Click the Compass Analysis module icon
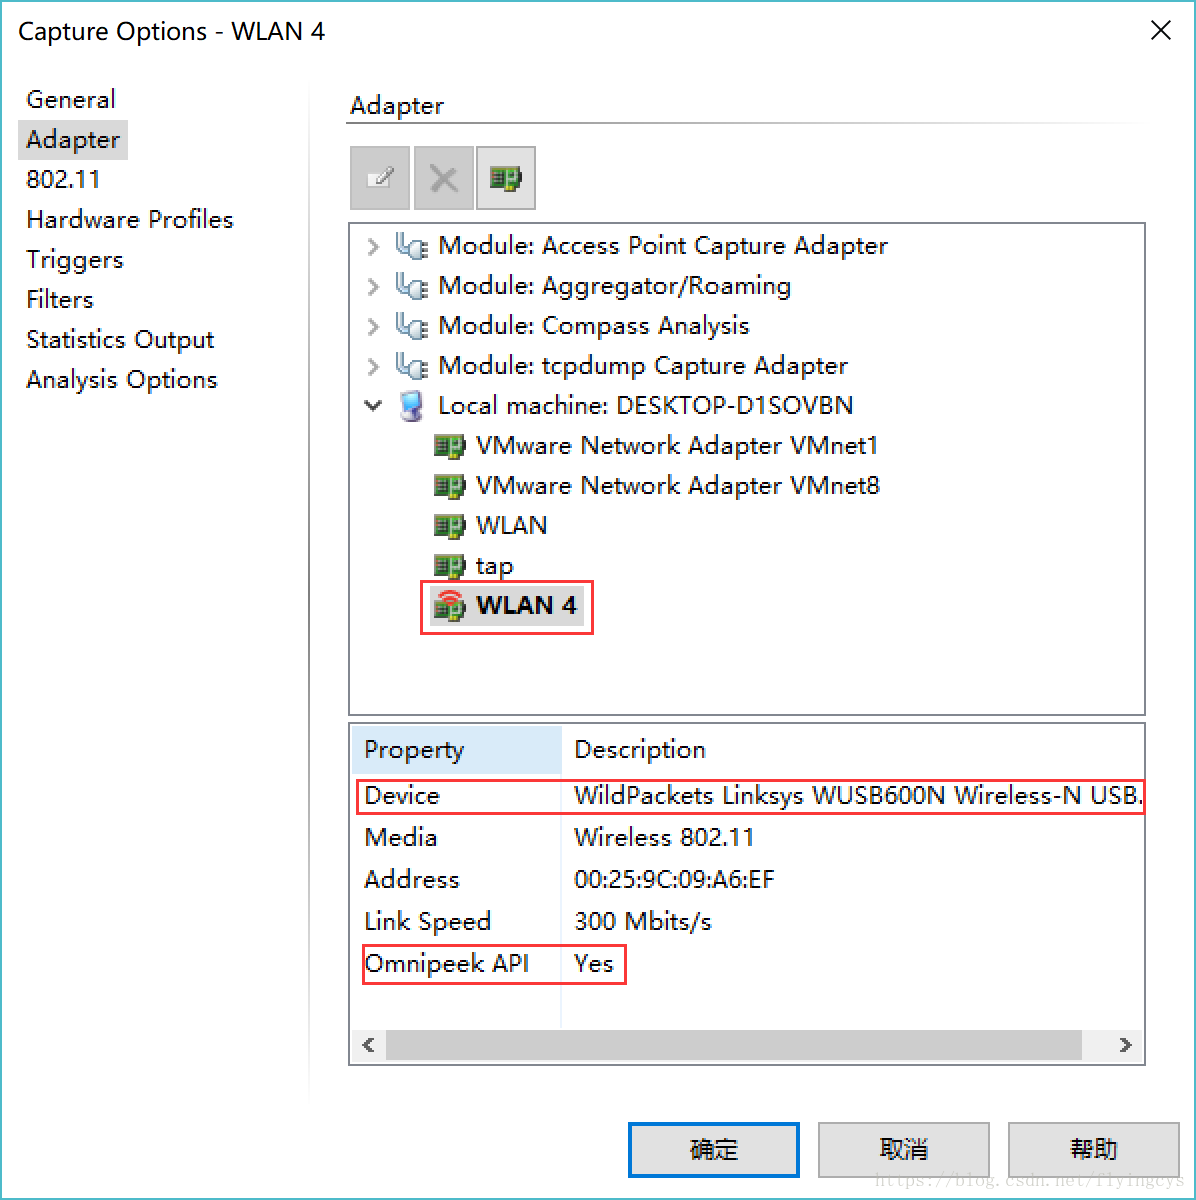This screenshot has height=1200, width=1196. pyautogui.click(x=411, y=326)
